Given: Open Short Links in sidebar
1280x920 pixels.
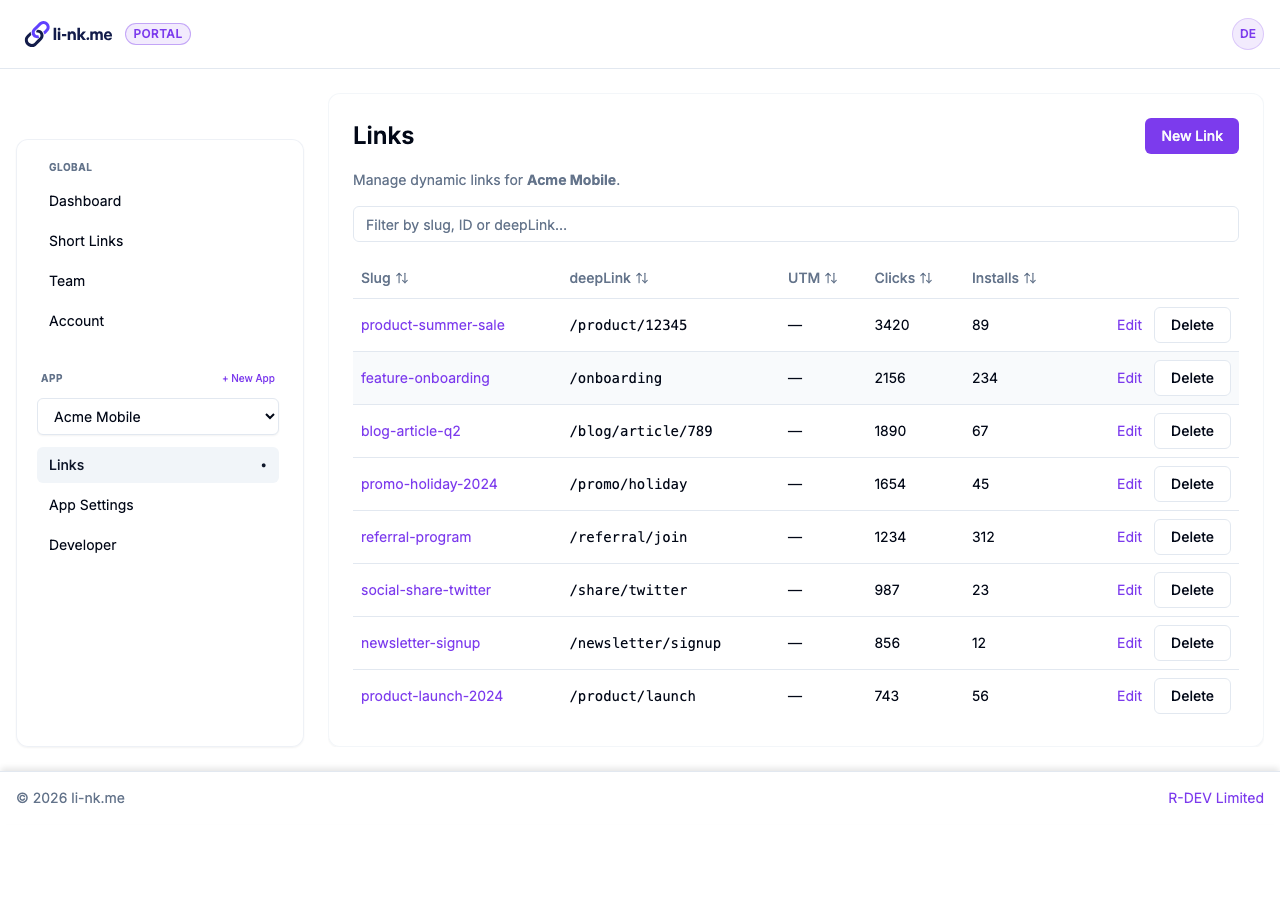Looking at the screenshot, I should pyautogui.click(x=86, y=241).
